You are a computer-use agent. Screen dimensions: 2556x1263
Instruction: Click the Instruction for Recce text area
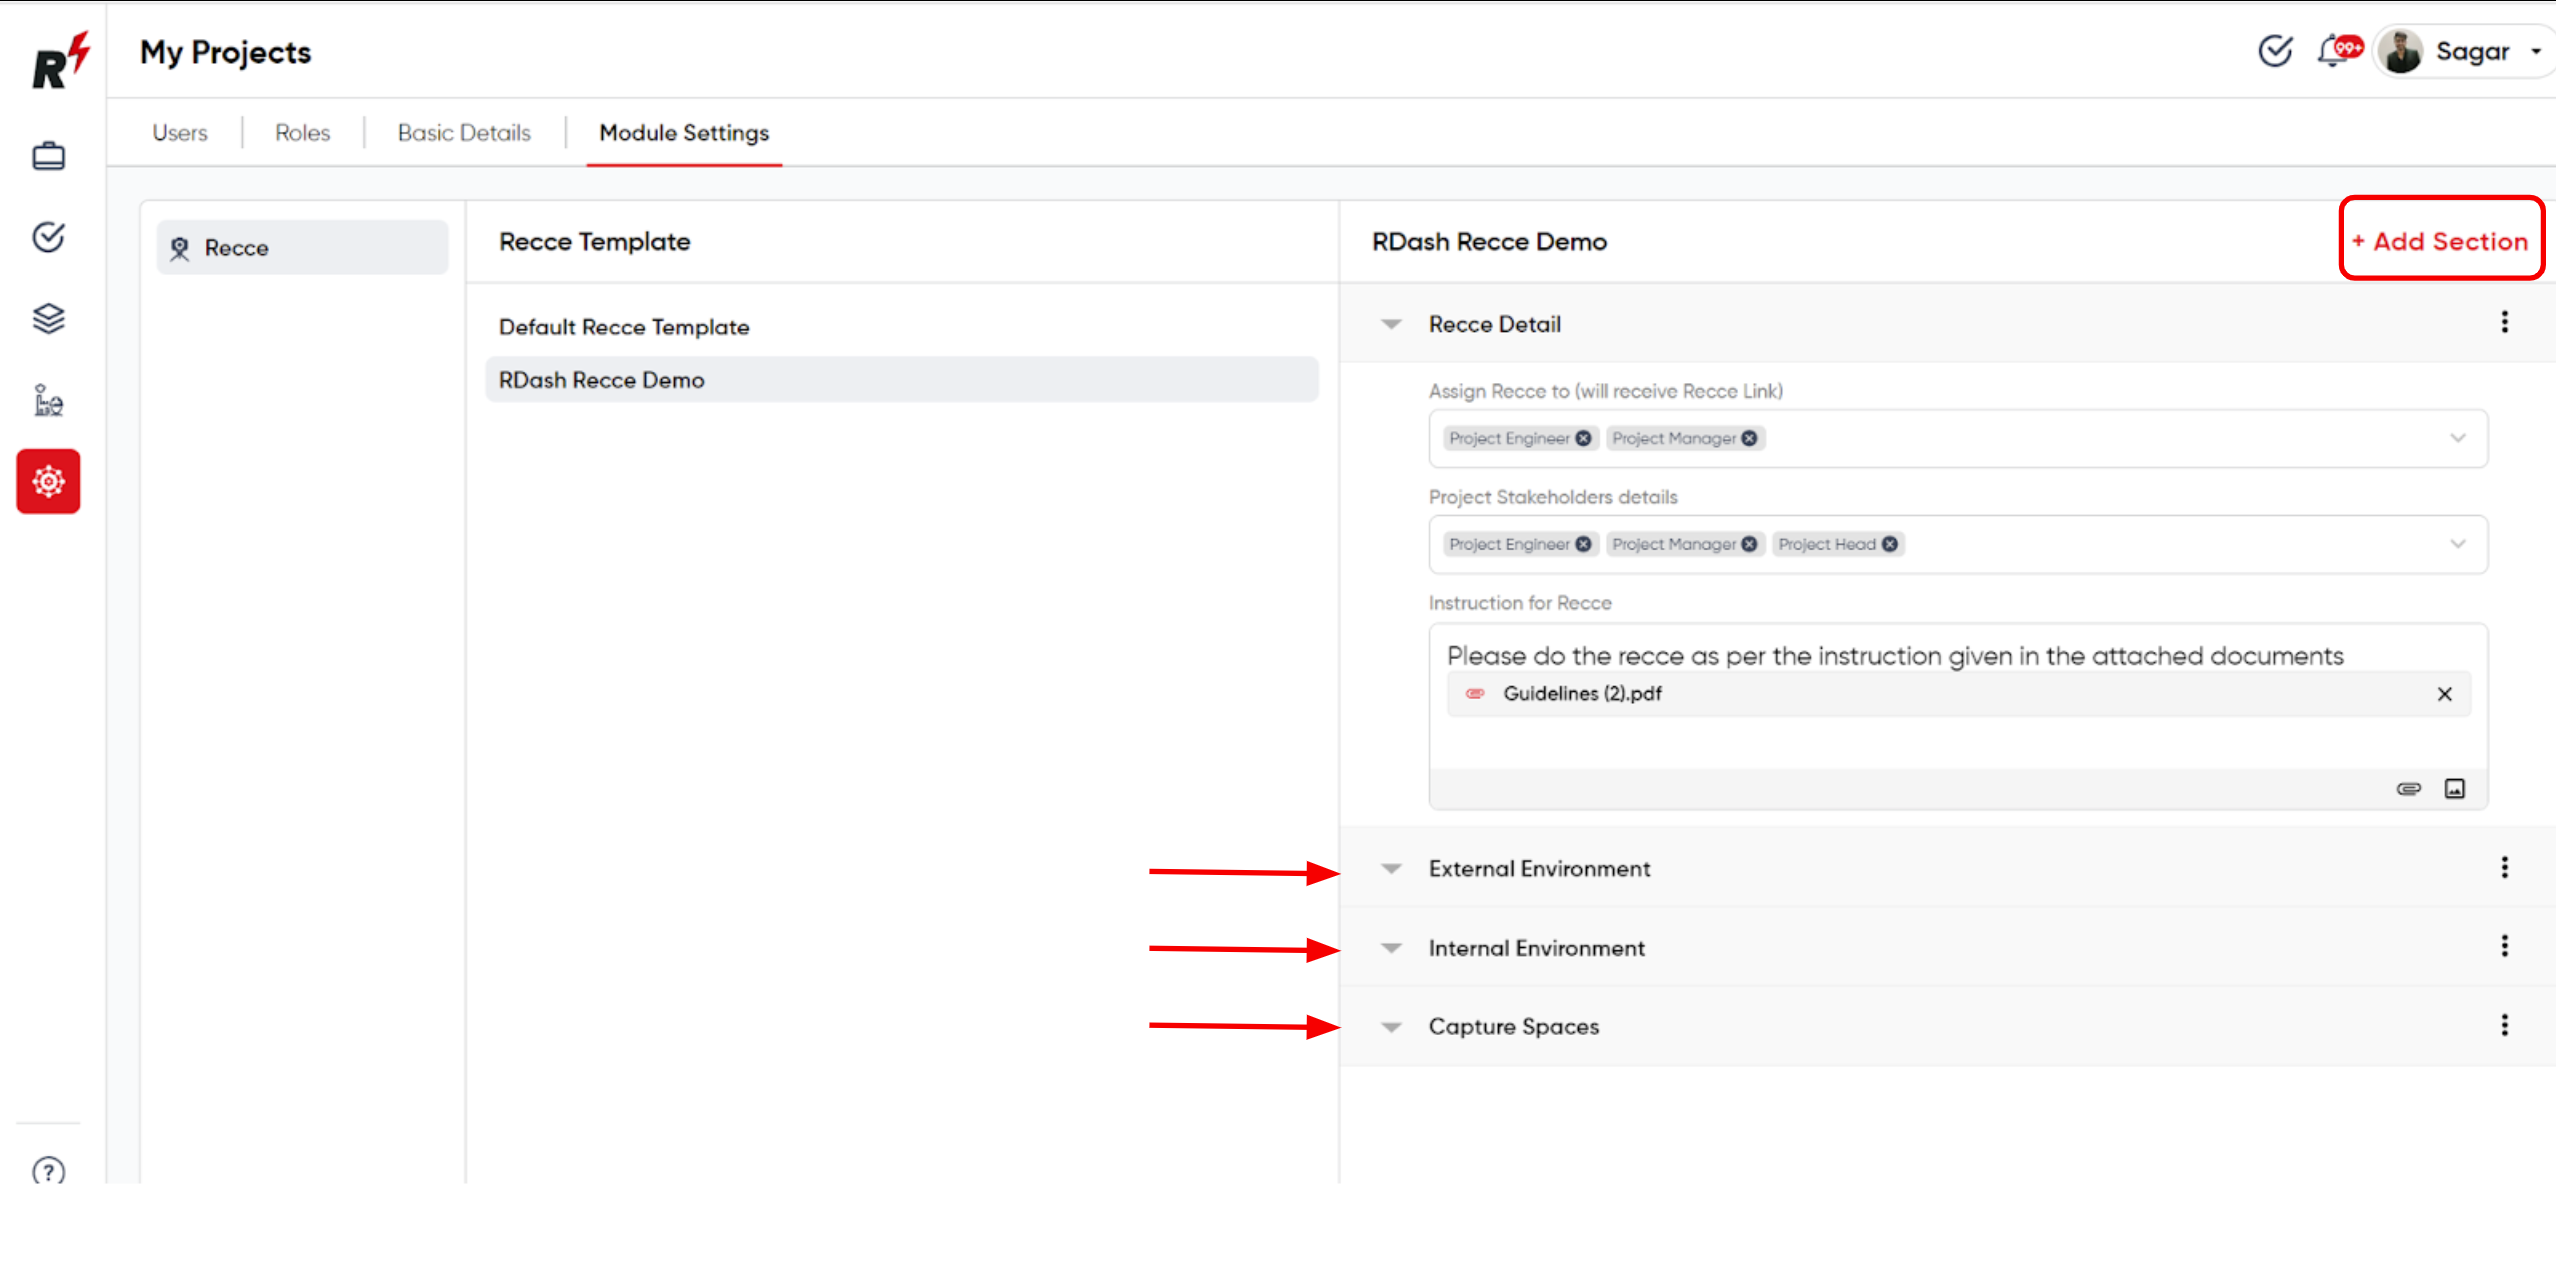click(1957, 715)
